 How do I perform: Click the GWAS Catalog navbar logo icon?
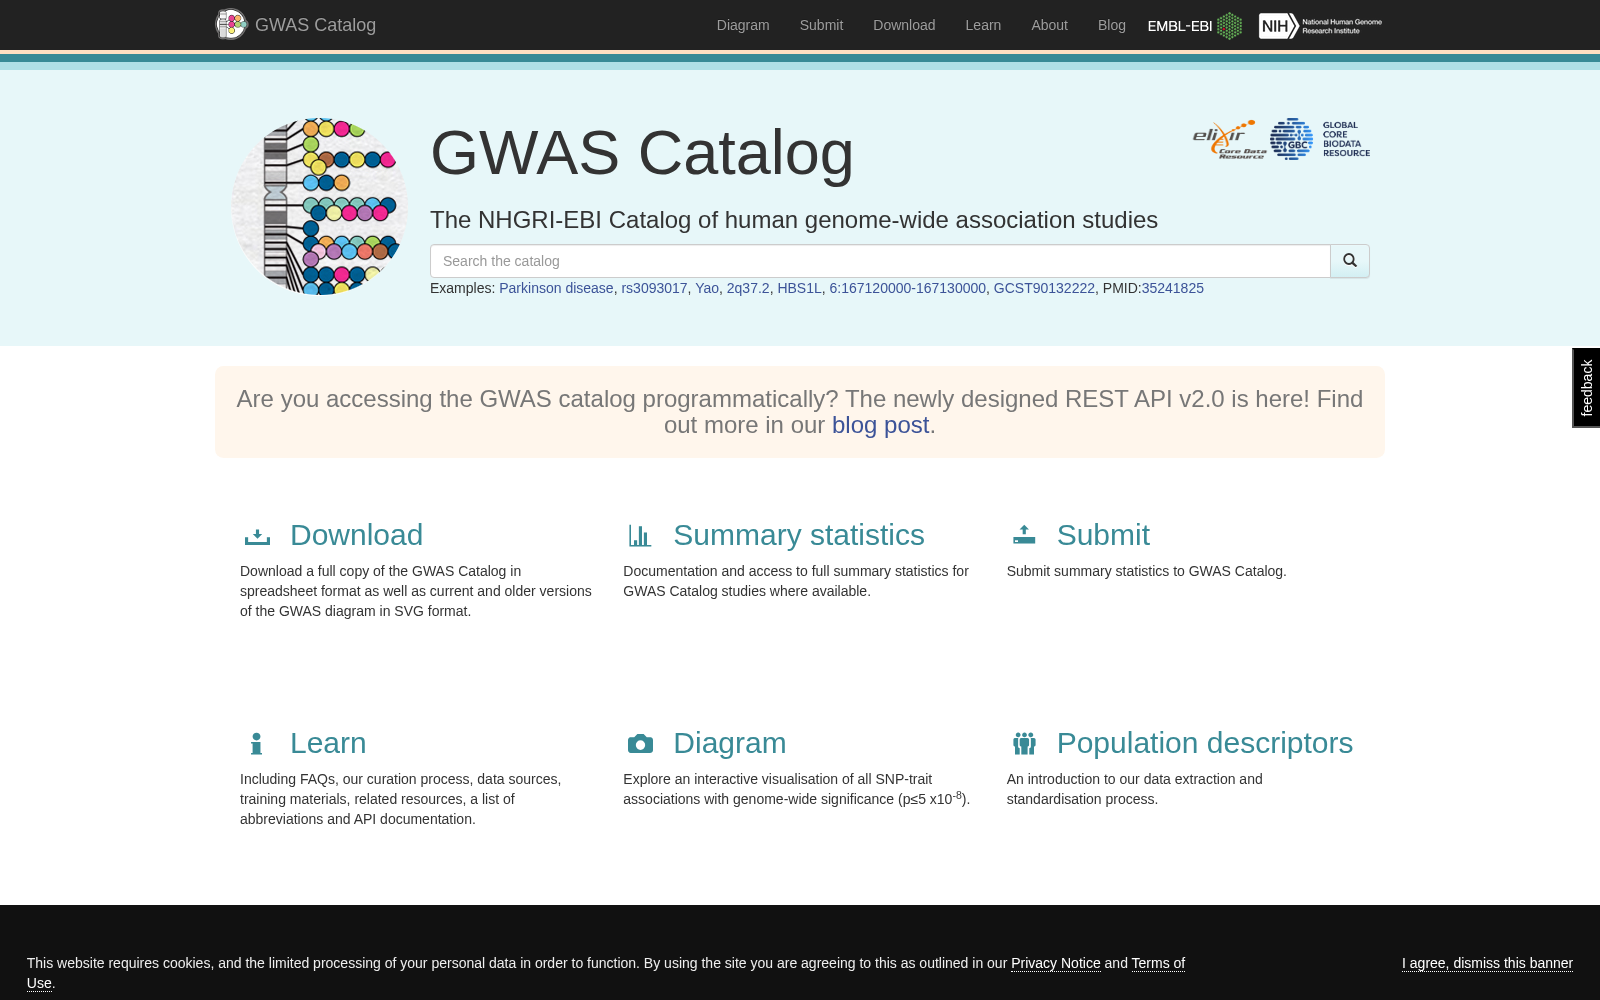pyautogui.click(x=231, y=24)
